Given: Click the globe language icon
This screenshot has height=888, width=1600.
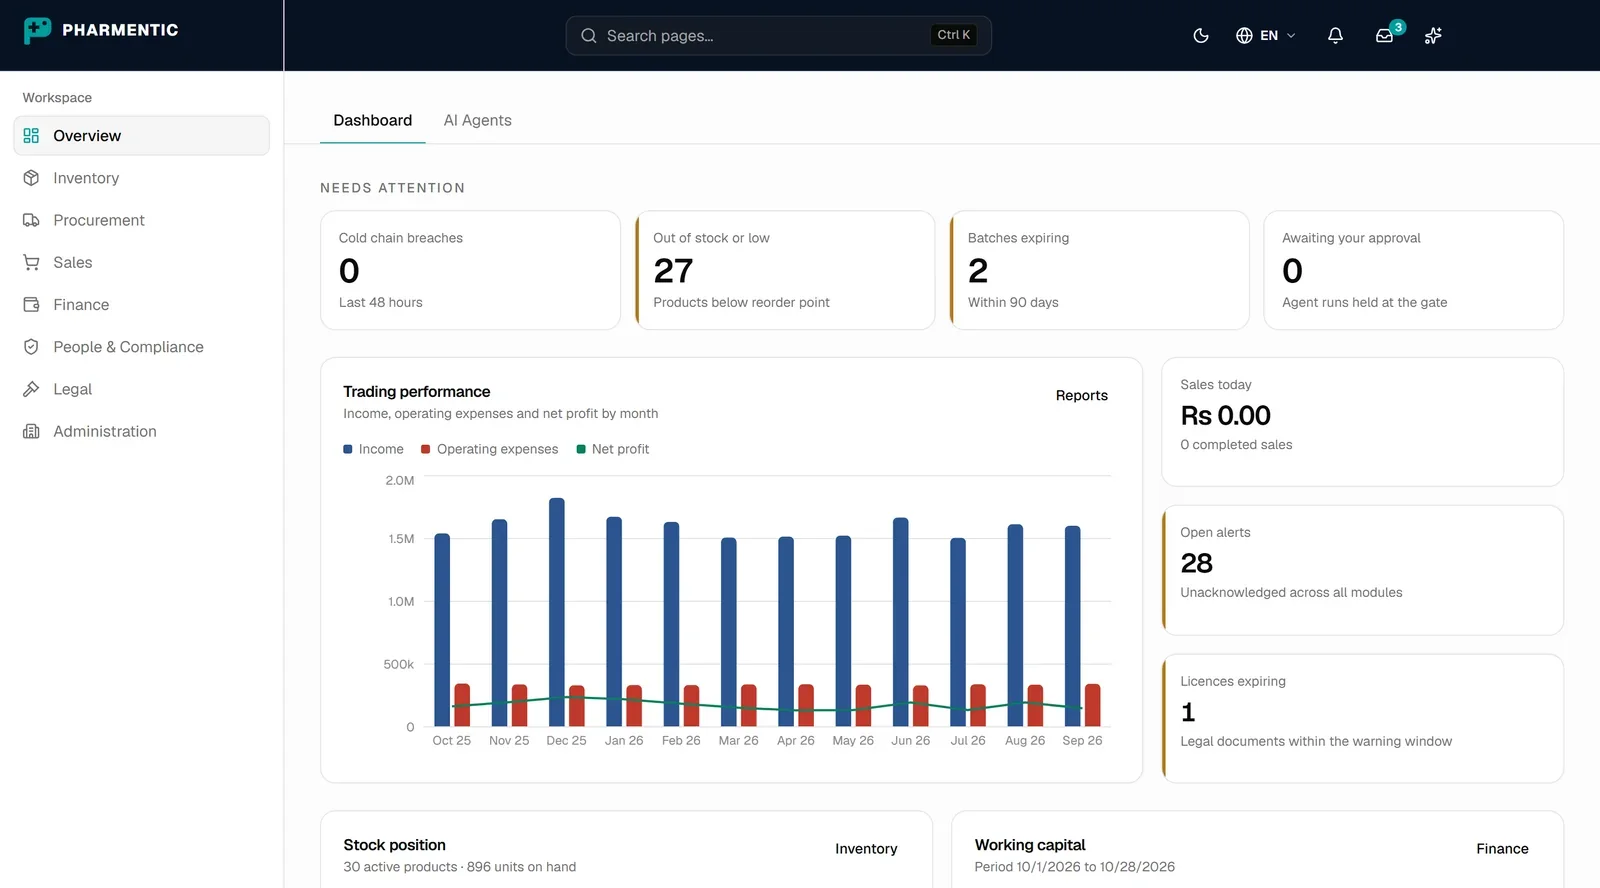Looking at the screenshot, I should pyautogui.click(x=1244, y=36).
